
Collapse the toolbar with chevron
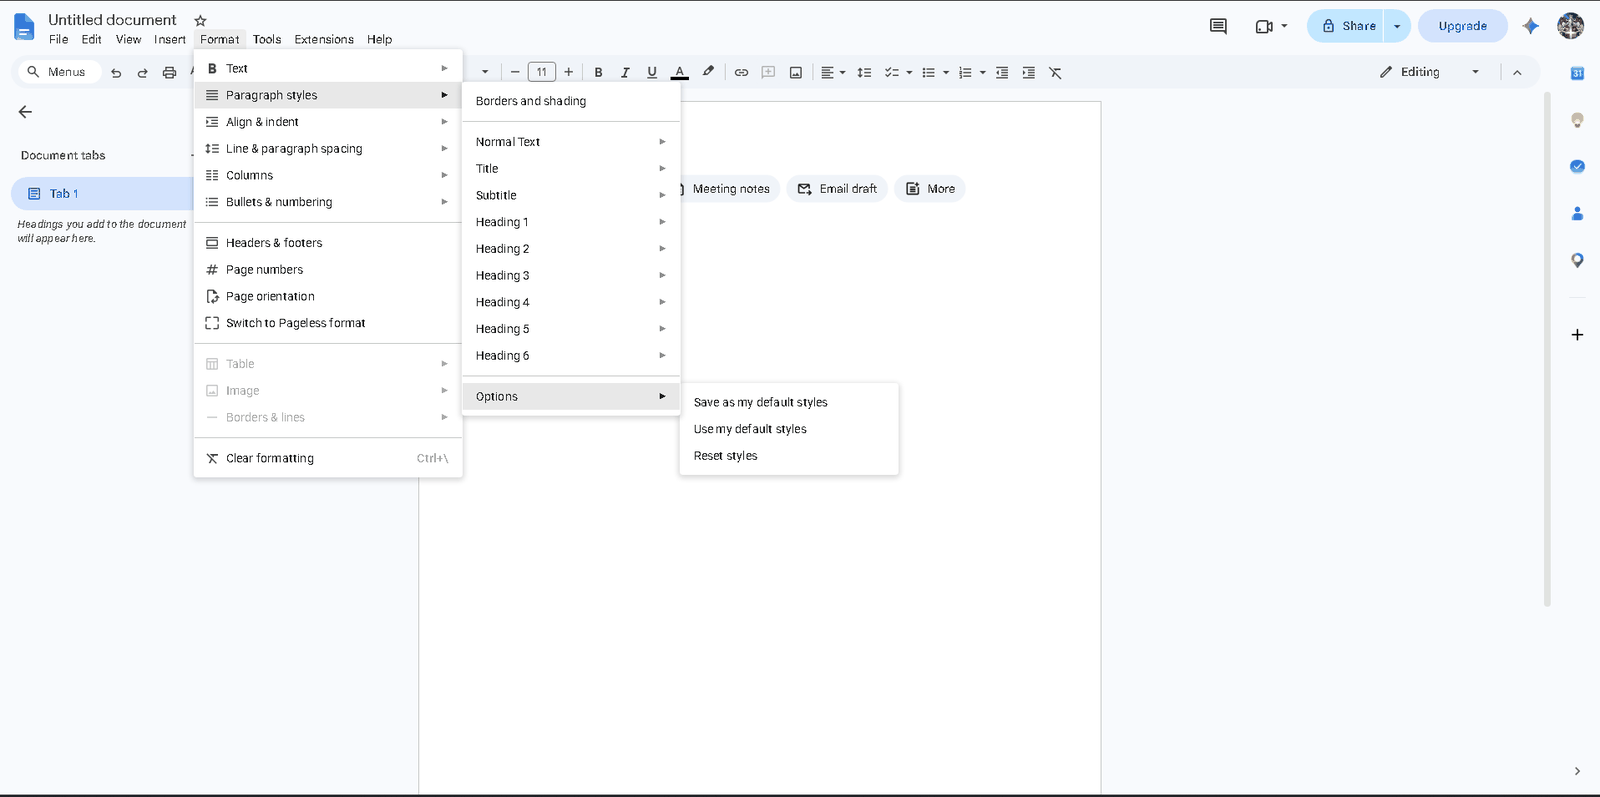(1517, 72)
